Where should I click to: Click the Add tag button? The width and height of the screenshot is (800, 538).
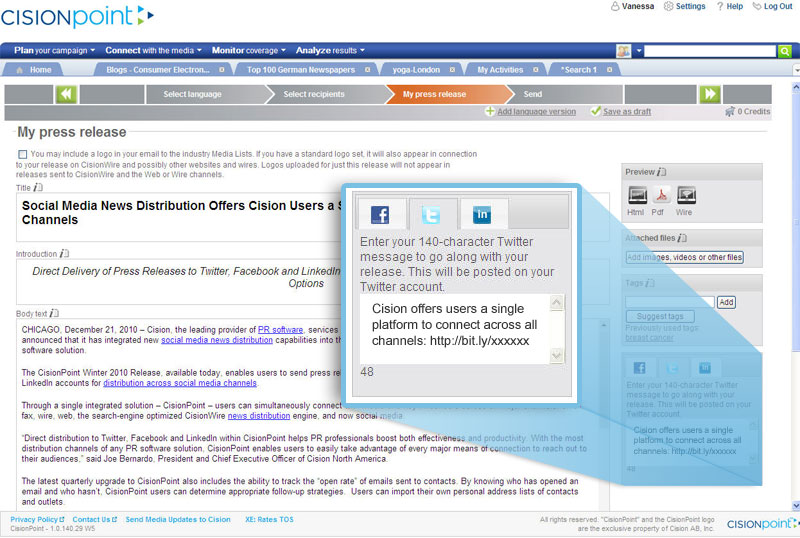[726, 302]
